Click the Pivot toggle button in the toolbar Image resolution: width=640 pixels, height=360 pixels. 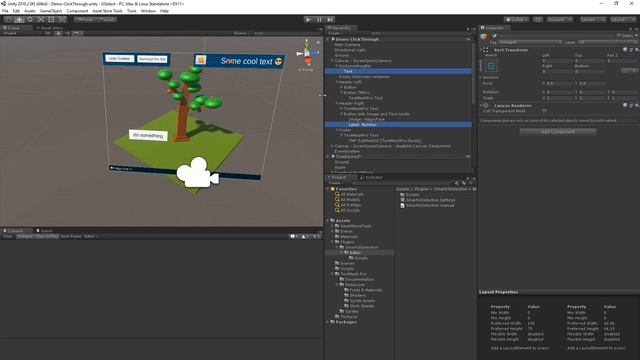pyautogui.click(x=84, y=20)
